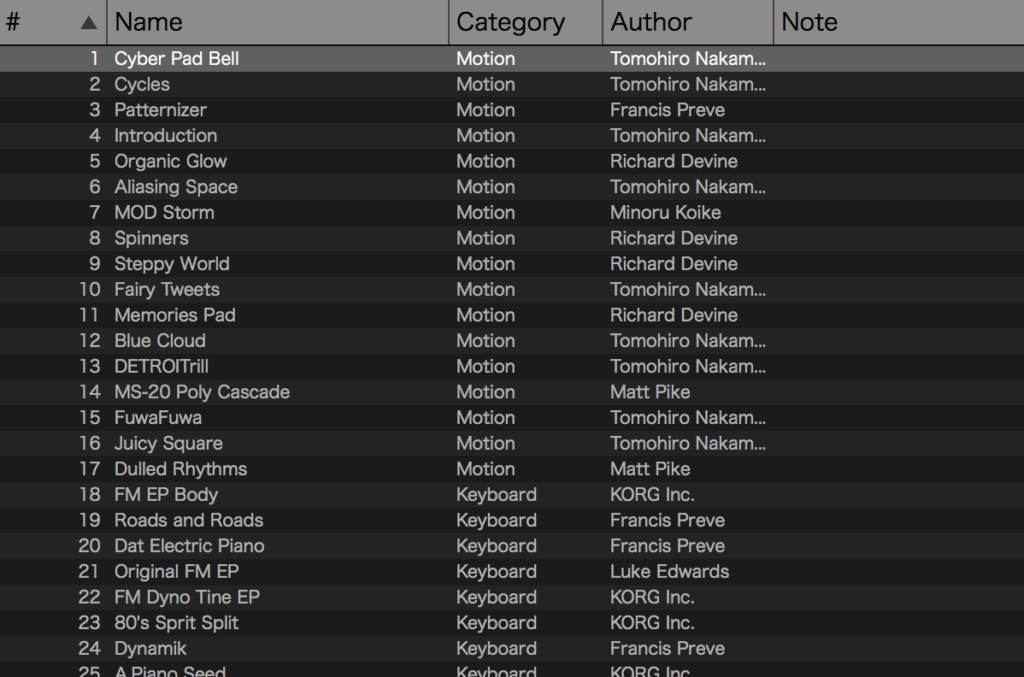Select the Dynamik keyboard program

pos(150,648)
